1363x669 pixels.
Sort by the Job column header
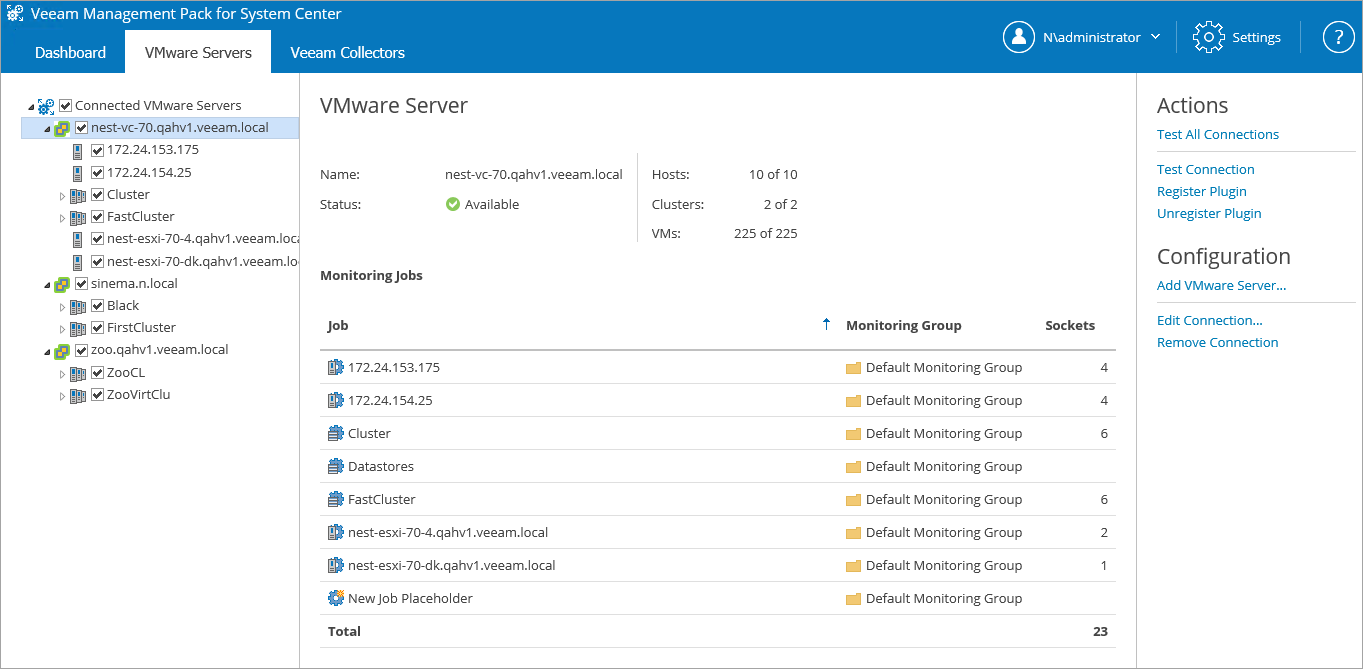[338, 325]
